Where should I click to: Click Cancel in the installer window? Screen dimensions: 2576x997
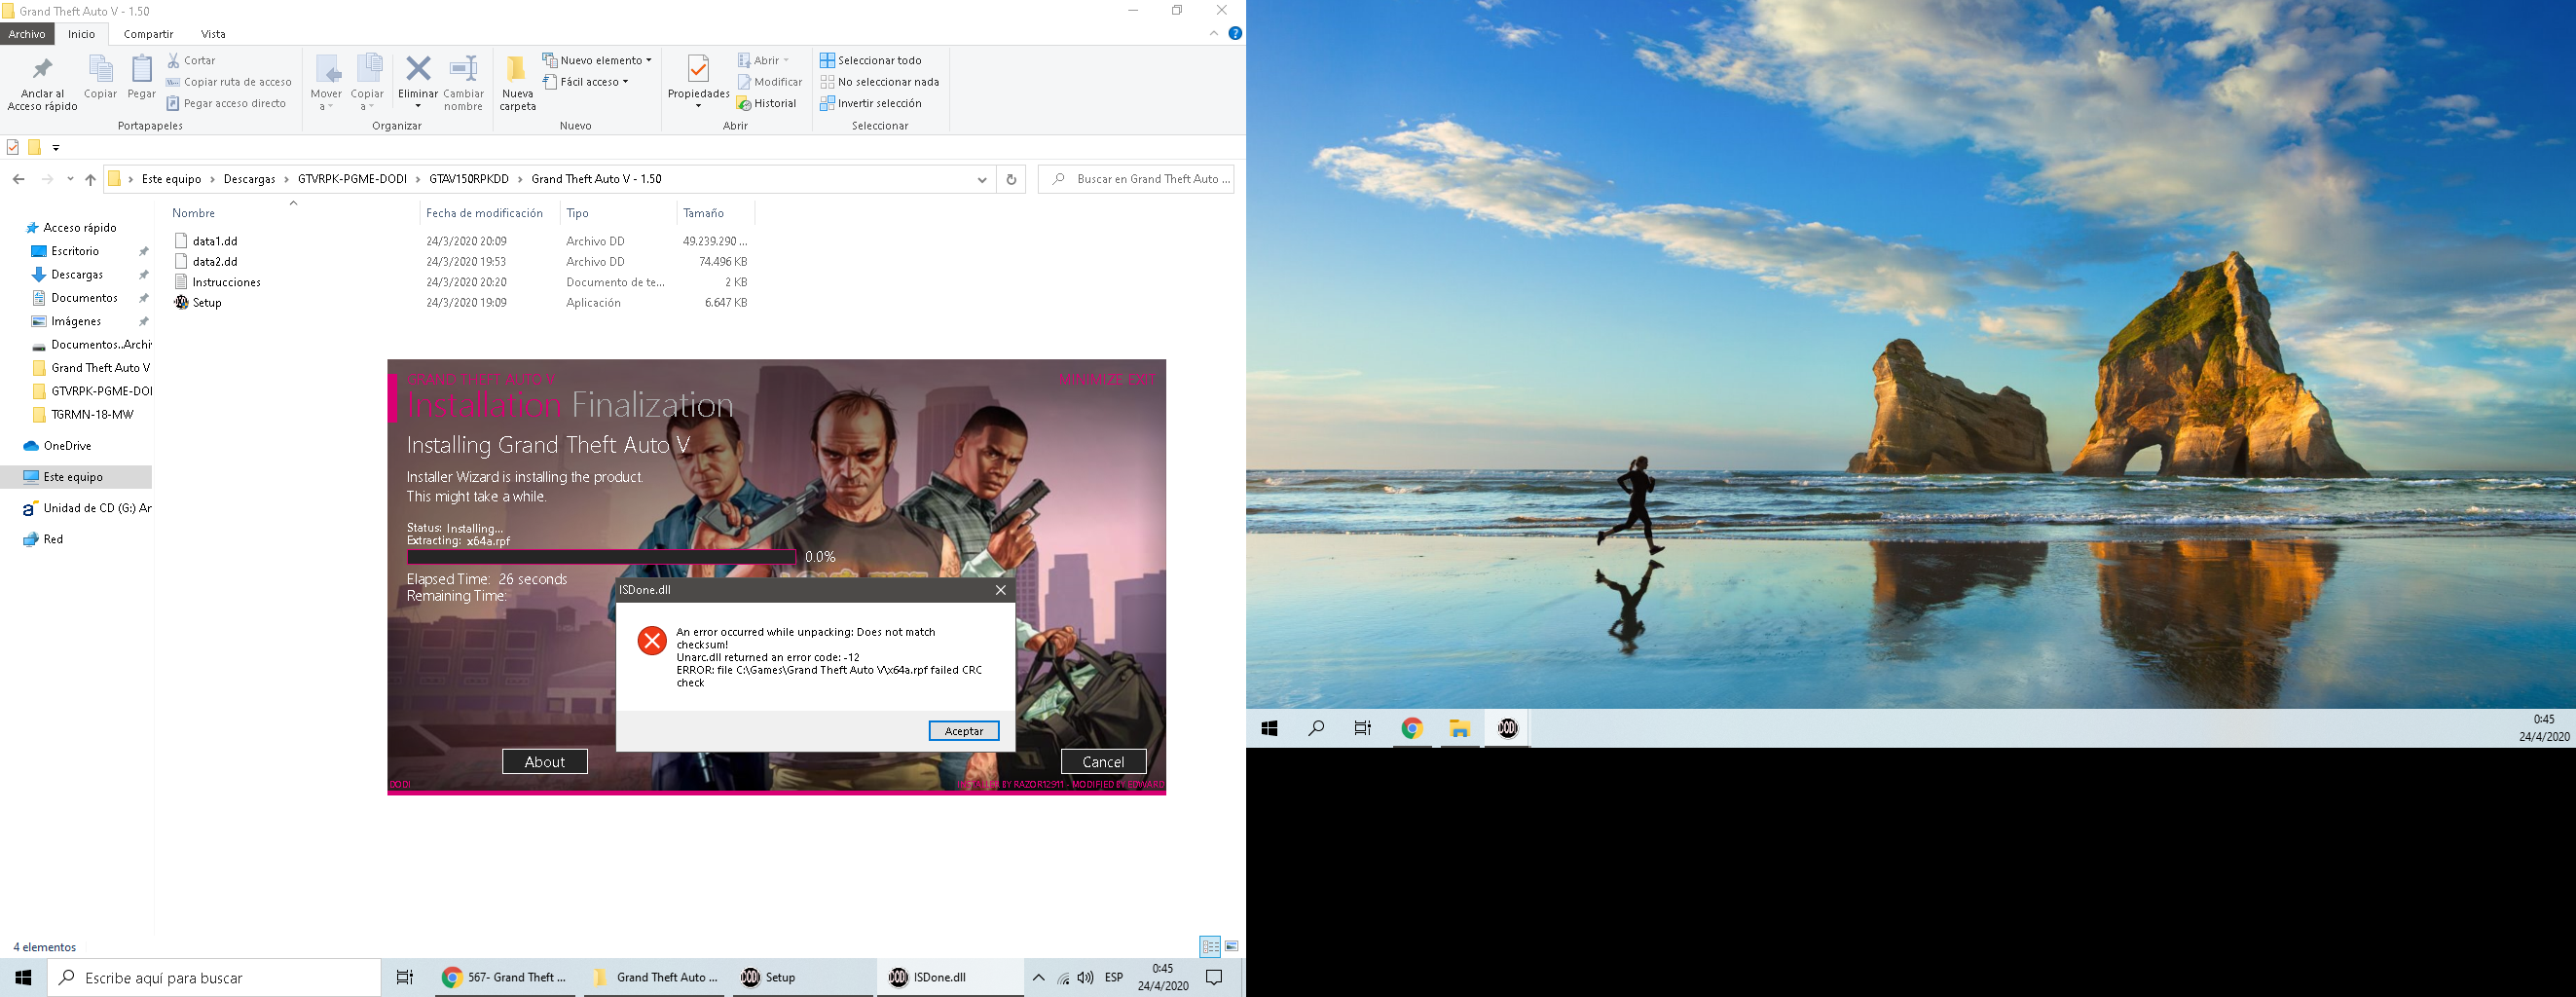pos(1103,761)
